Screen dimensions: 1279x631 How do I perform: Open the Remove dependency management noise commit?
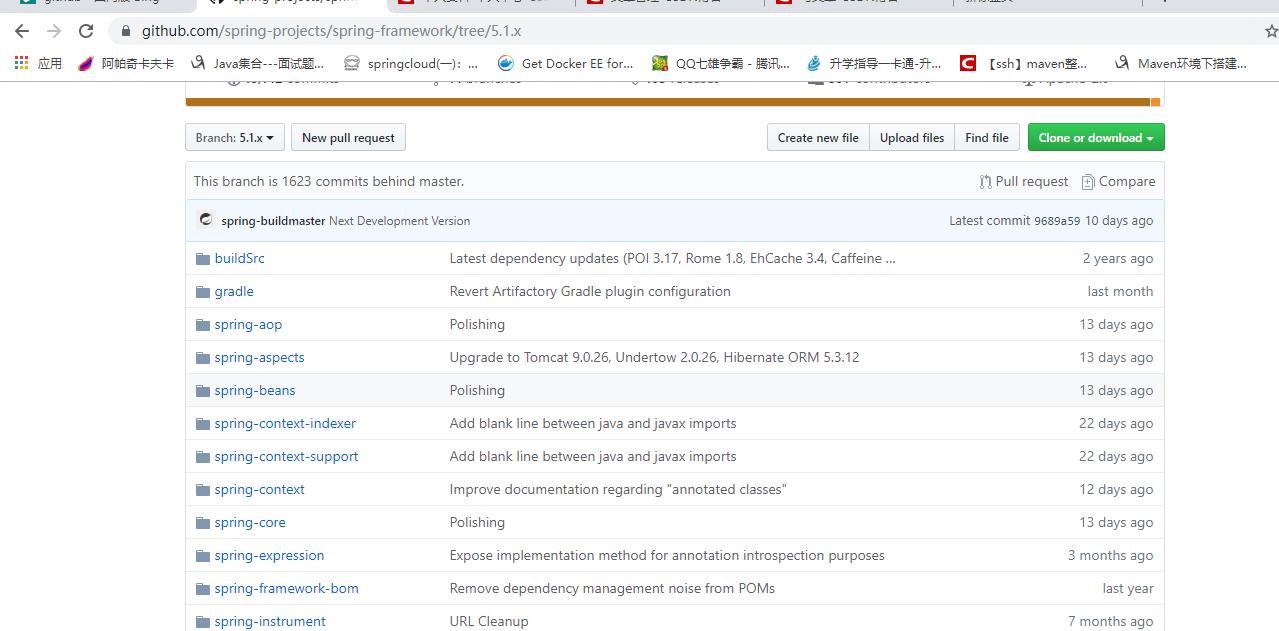612,588
